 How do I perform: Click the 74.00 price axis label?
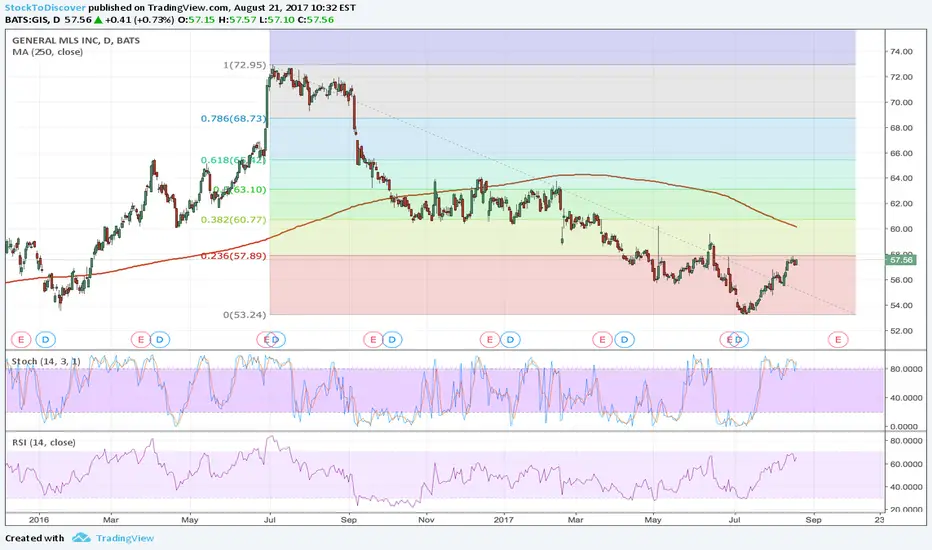tap(902, 52)
